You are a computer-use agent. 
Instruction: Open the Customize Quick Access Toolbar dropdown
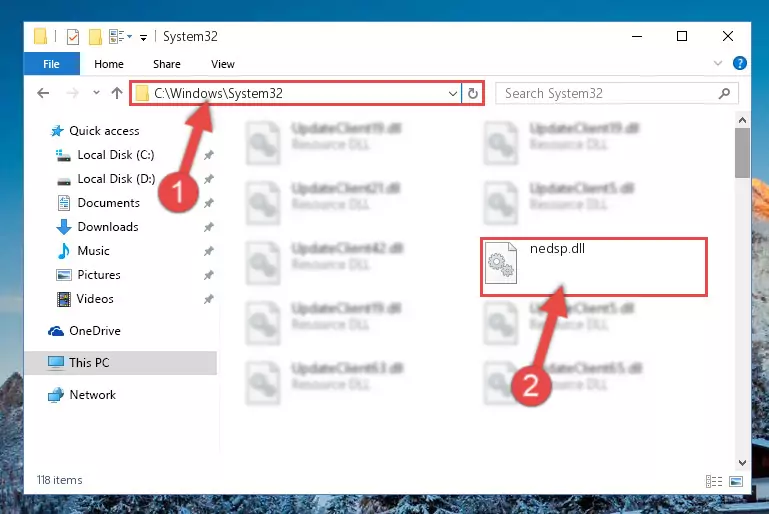tap(143, 37)
